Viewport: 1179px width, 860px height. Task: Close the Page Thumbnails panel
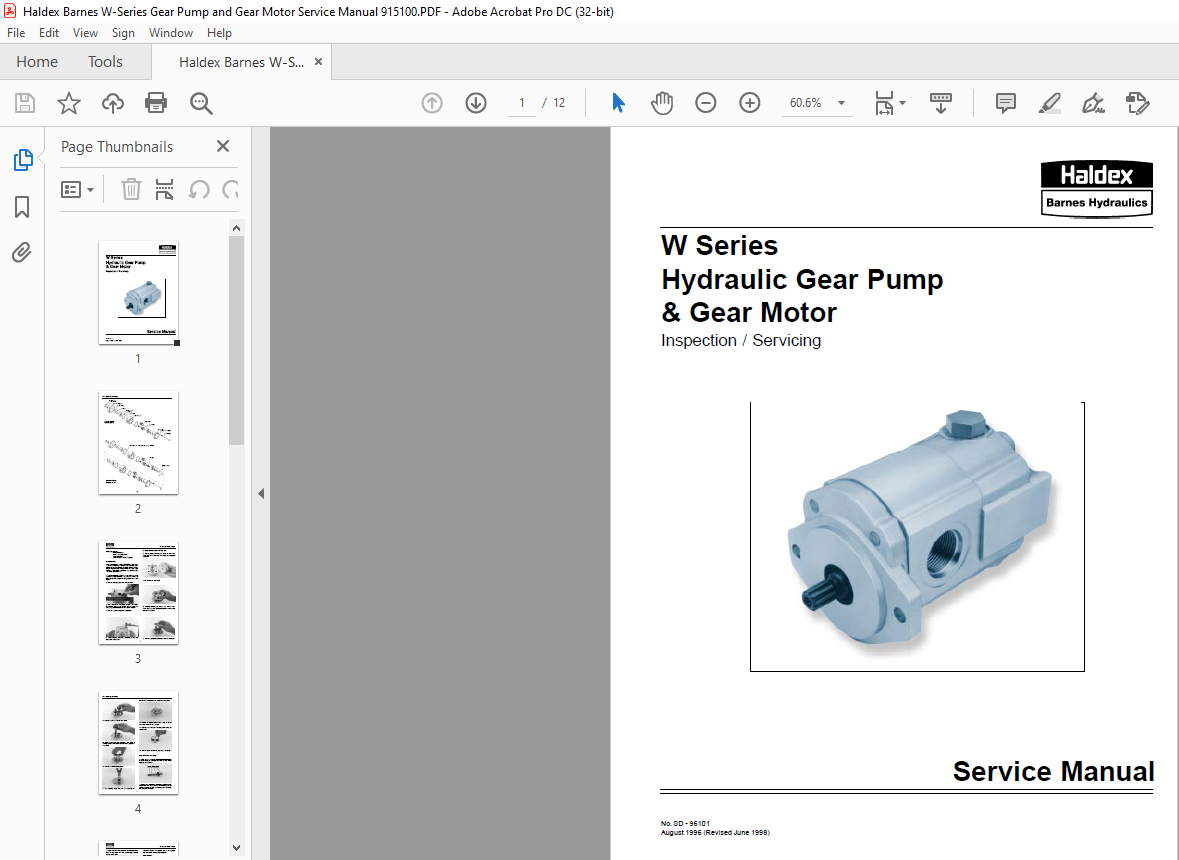[x=223, y=146]
